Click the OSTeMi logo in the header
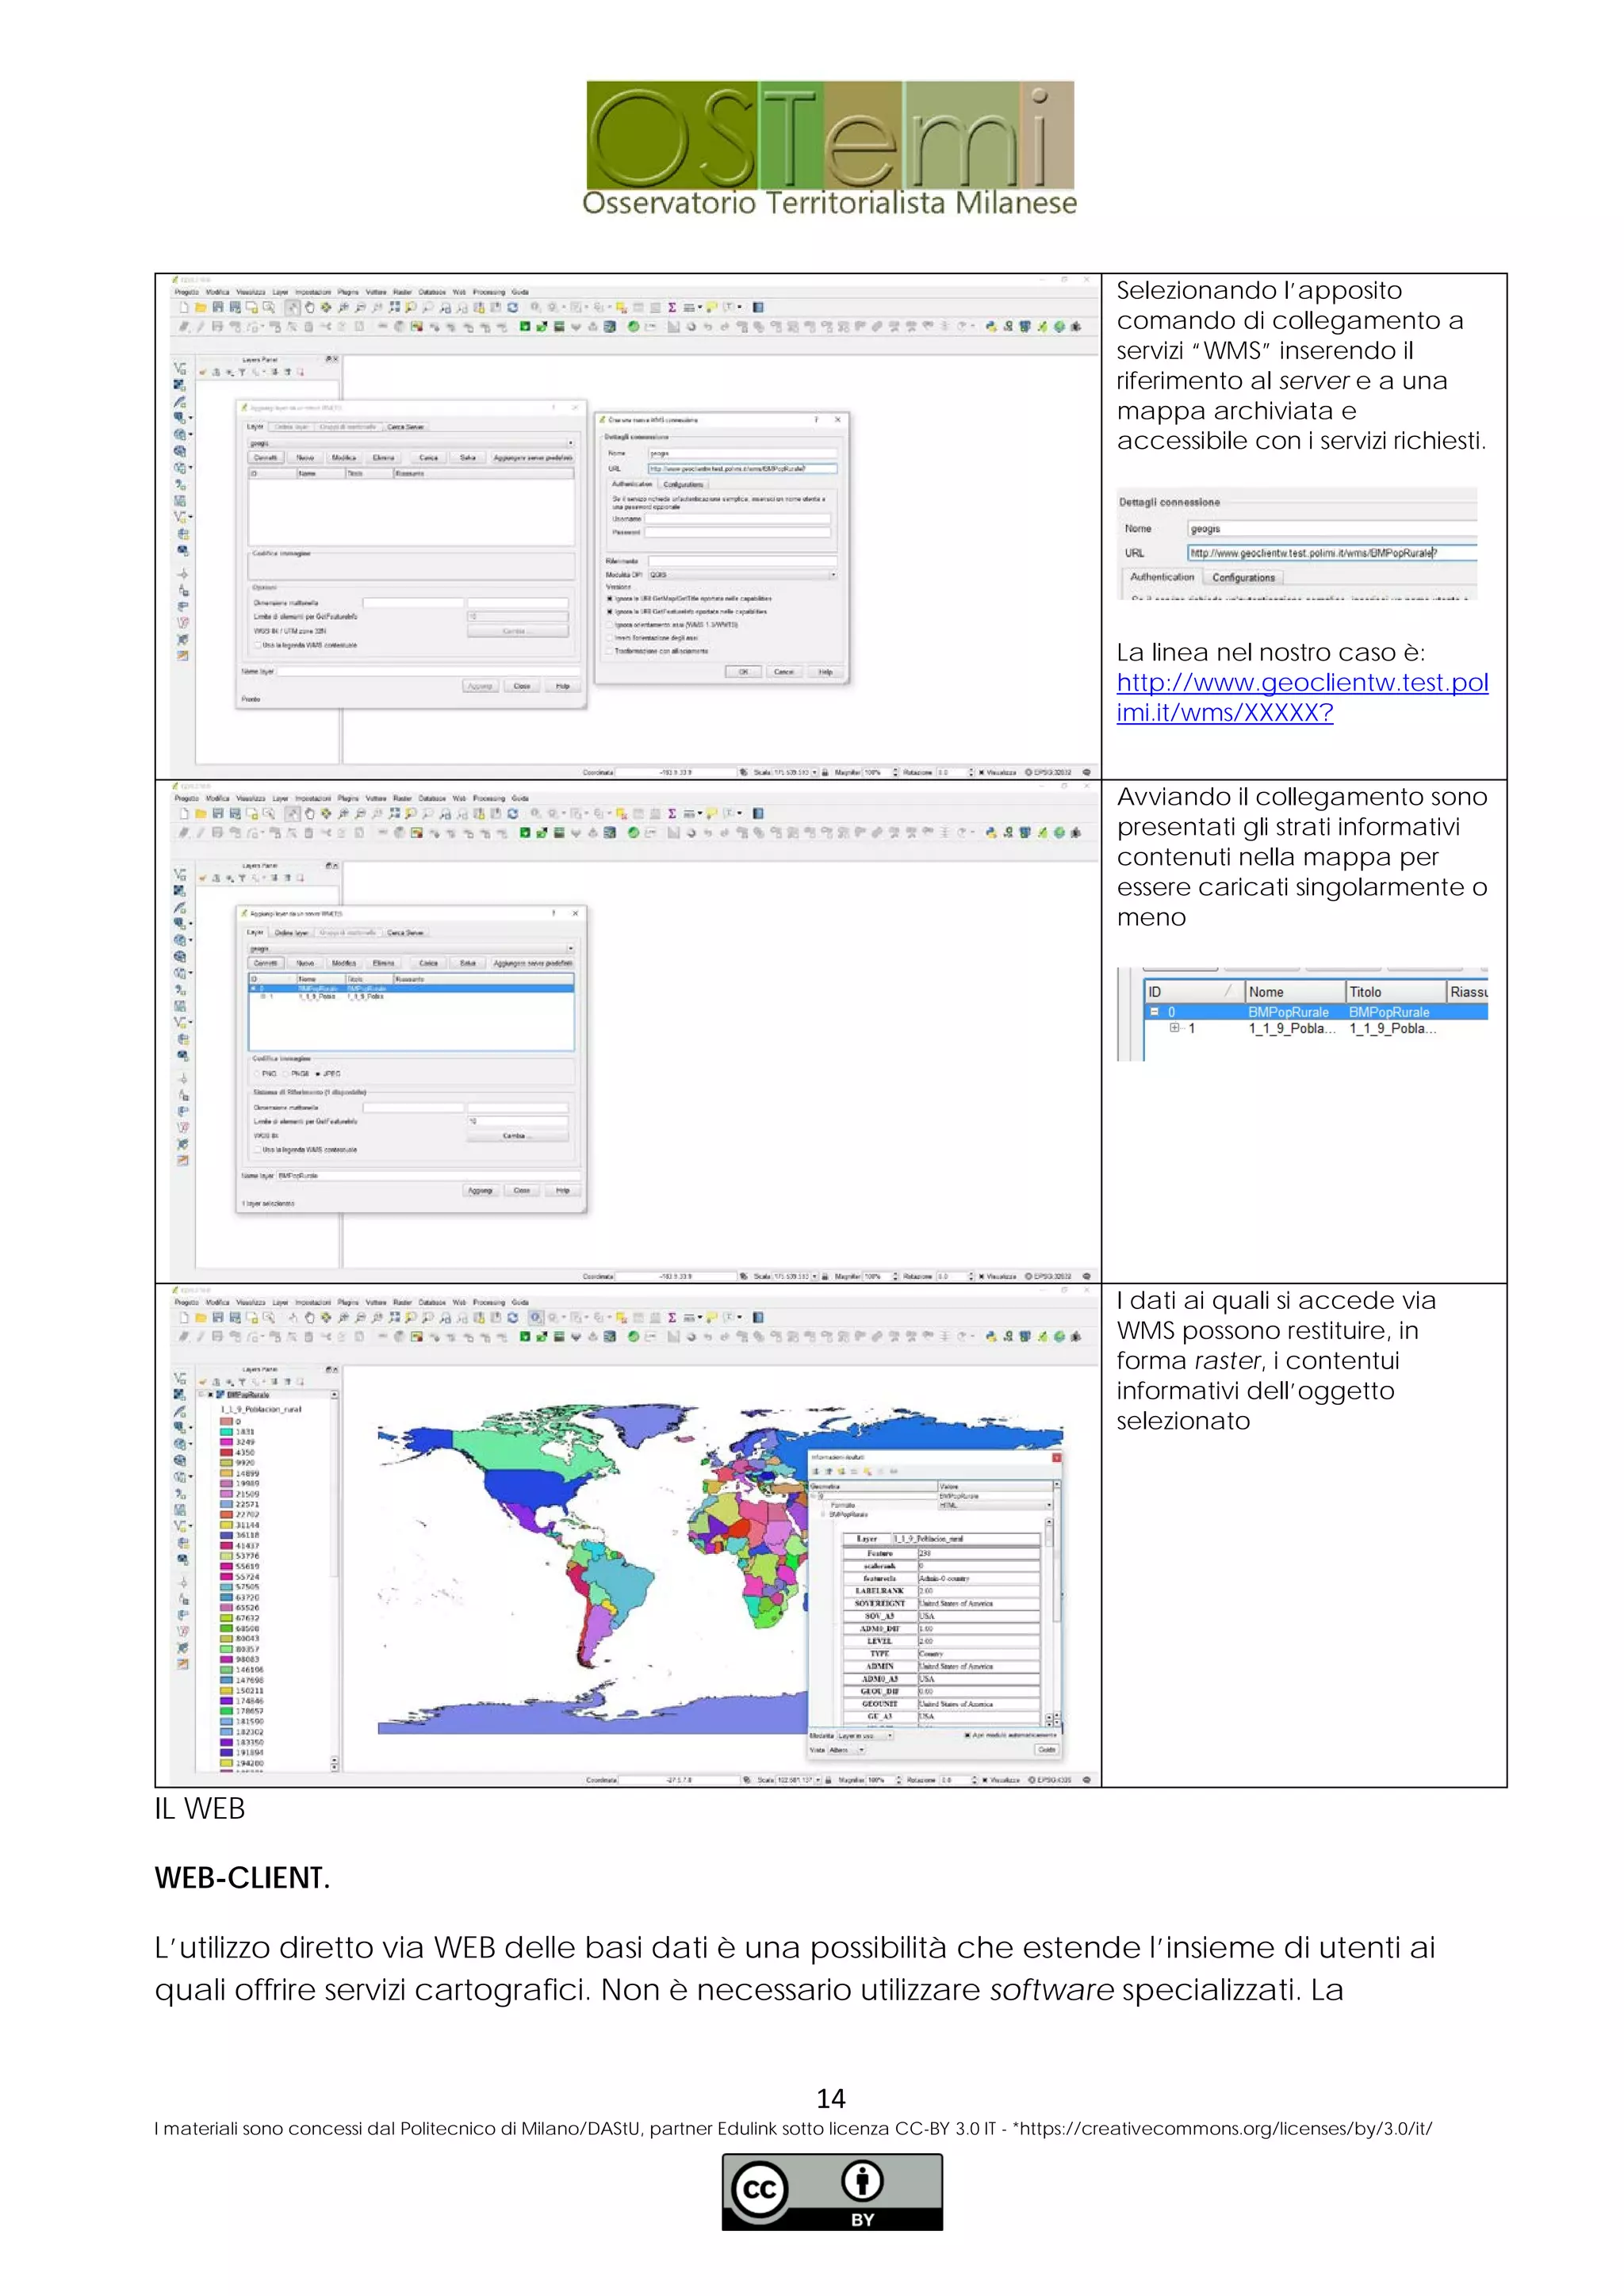1624x2296 pixels. 830,149
